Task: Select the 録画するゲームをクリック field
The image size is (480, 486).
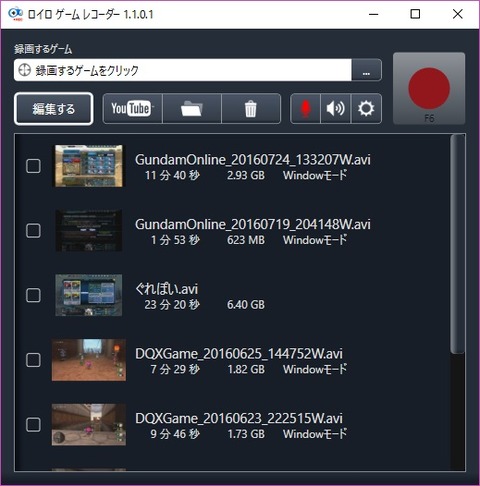Action: (x=183, y=70)
